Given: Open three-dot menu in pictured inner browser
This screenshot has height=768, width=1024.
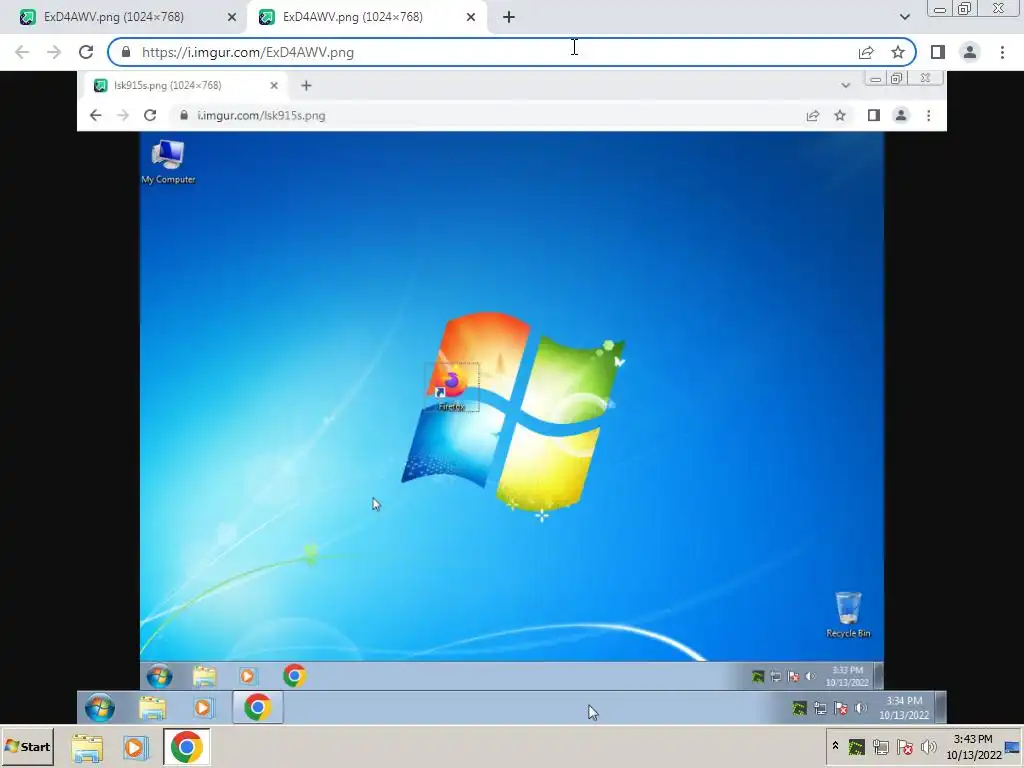Looking at the screenshot, I should (929, 116).
